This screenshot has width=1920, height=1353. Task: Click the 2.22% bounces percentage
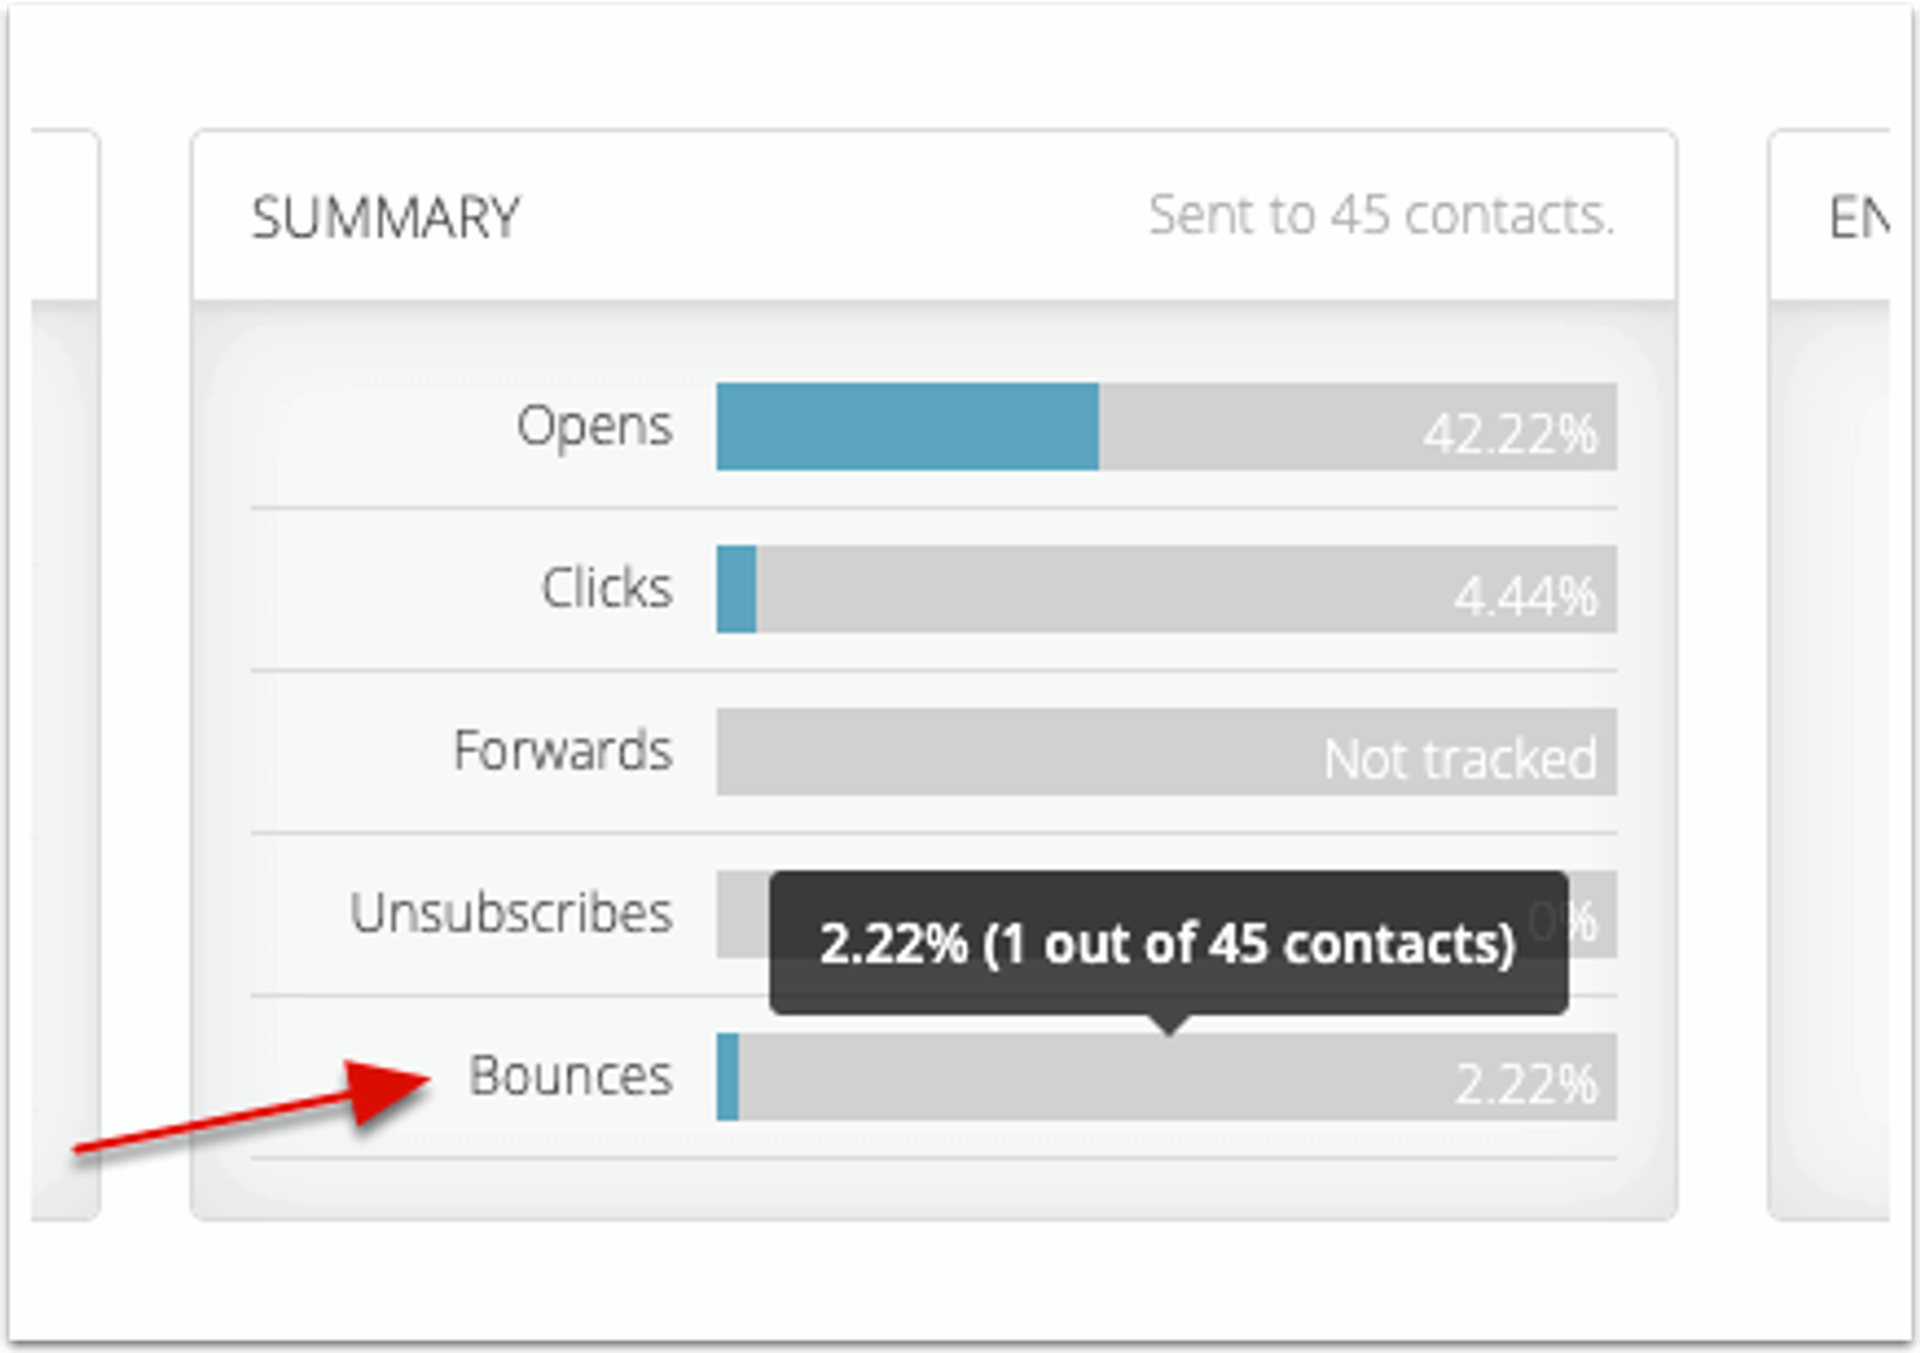(x=1525, y=1085)
